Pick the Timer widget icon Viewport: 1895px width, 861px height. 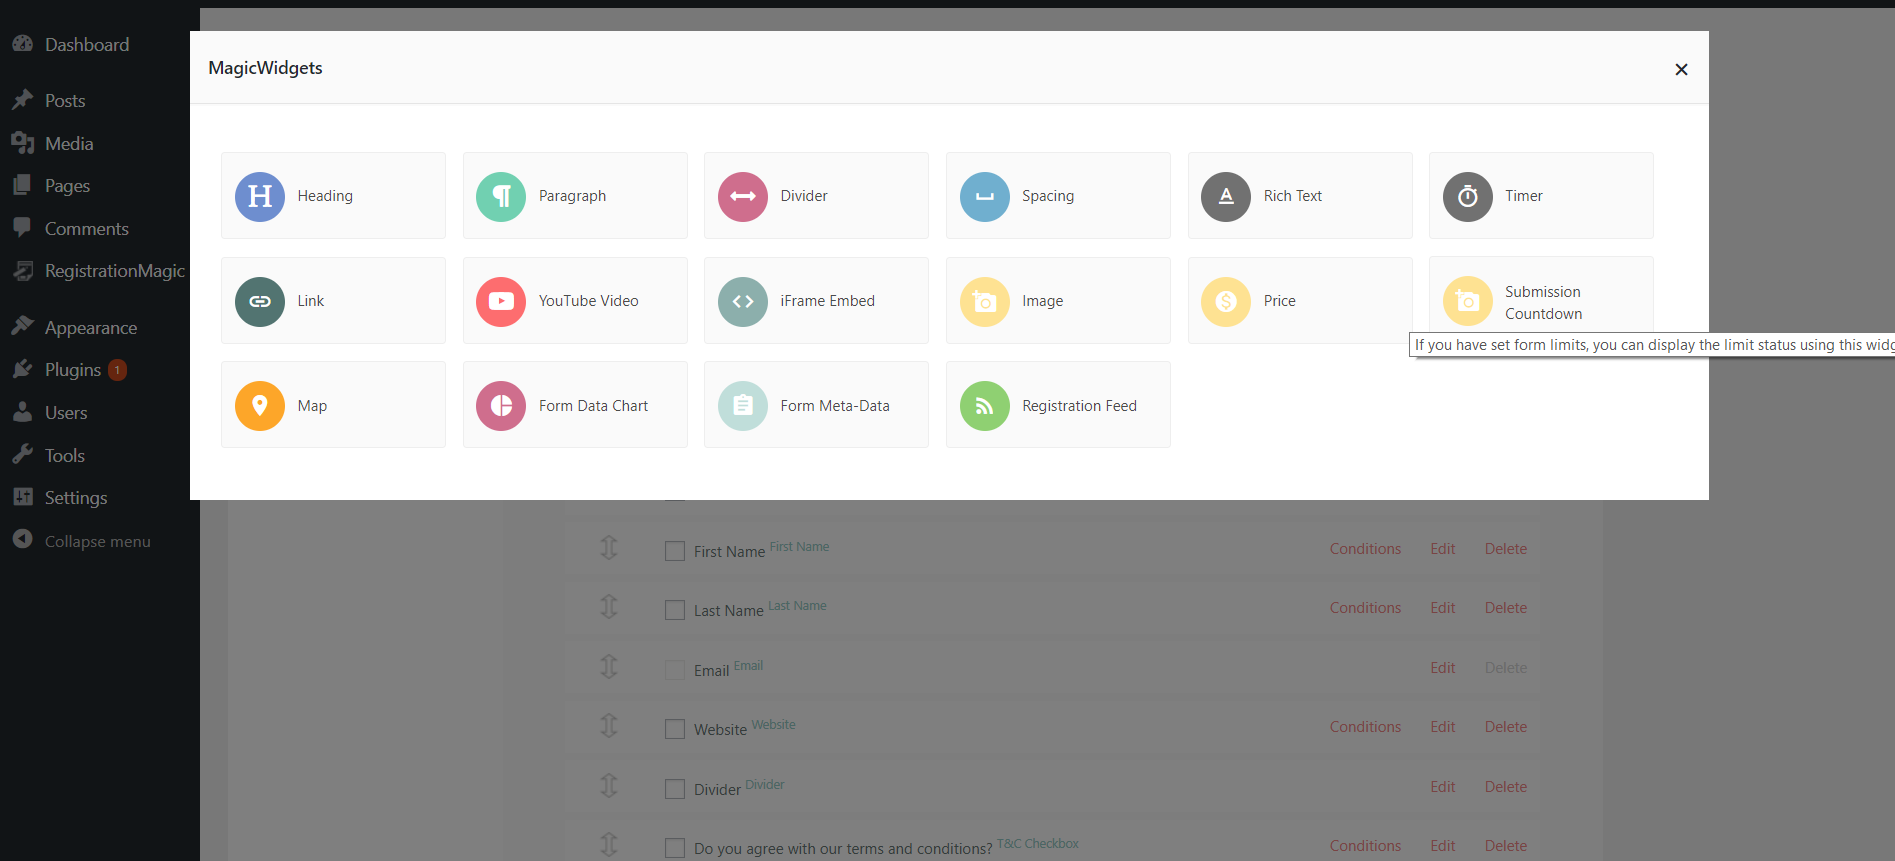[x=1468, y=196]
